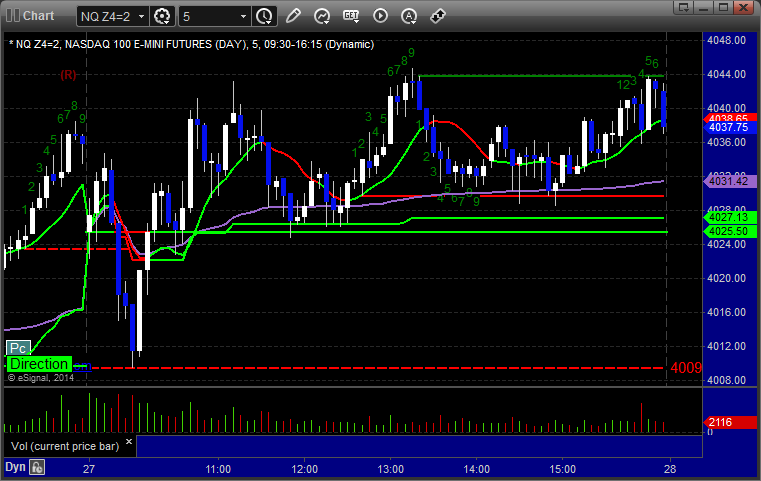Click the bar replay play icon
Screen dimensions: 761x481
tap(380, 16)
